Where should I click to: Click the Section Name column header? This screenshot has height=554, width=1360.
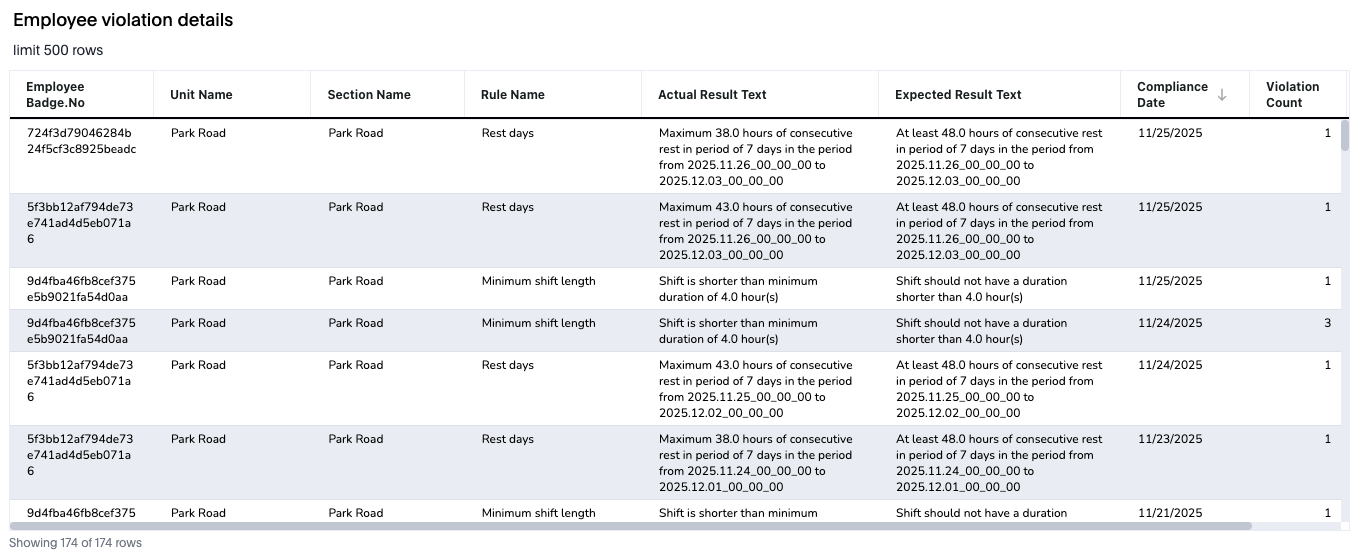(x=369, y=95)
